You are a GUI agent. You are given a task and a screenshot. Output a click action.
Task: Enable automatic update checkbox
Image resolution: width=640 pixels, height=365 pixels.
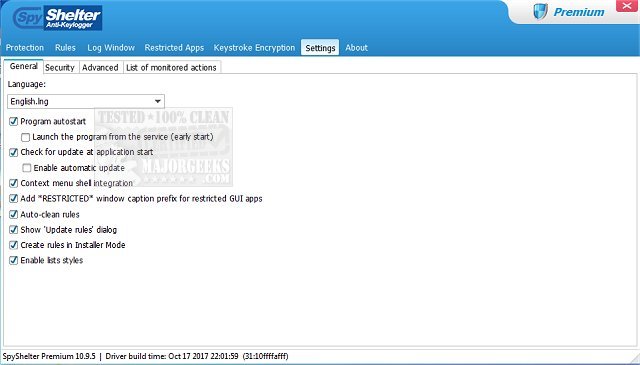[27, 168]
